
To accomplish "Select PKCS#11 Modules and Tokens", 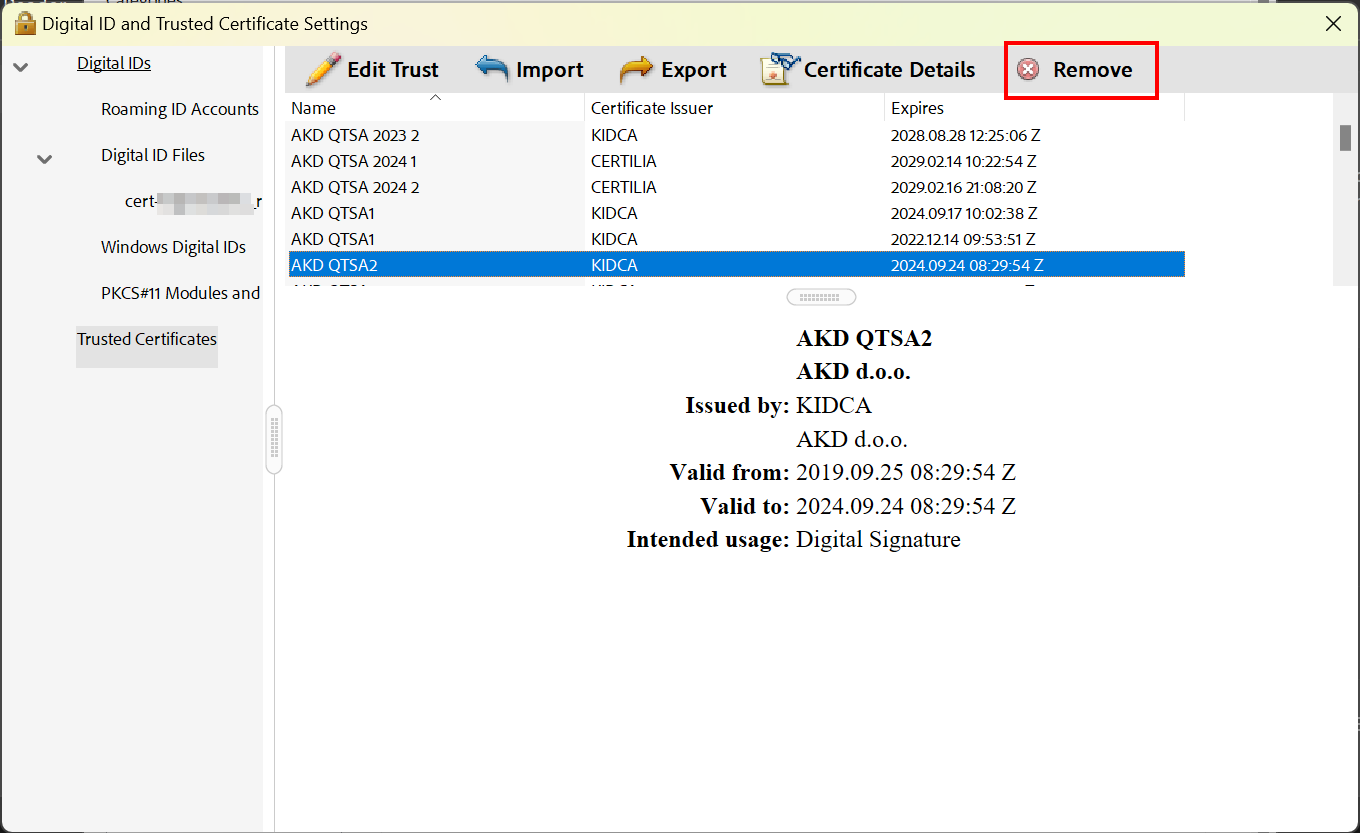I will tap(180, 293).
